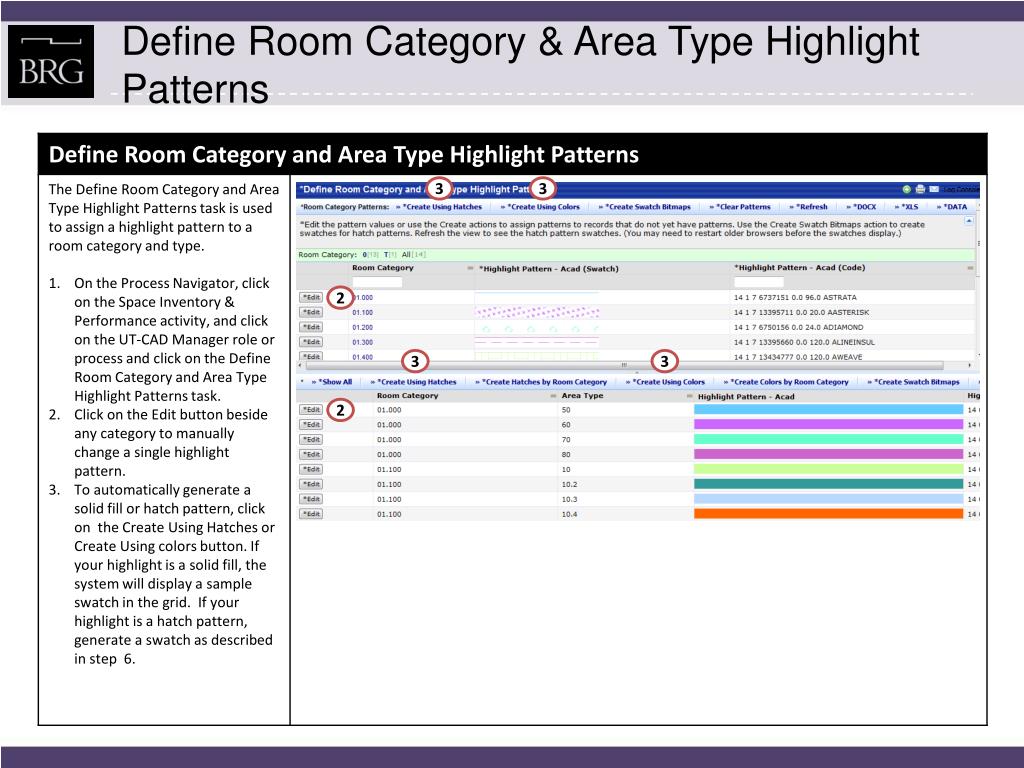
Task: Click Highlight Pattern Code filter input
Action: tap(758, 282)
